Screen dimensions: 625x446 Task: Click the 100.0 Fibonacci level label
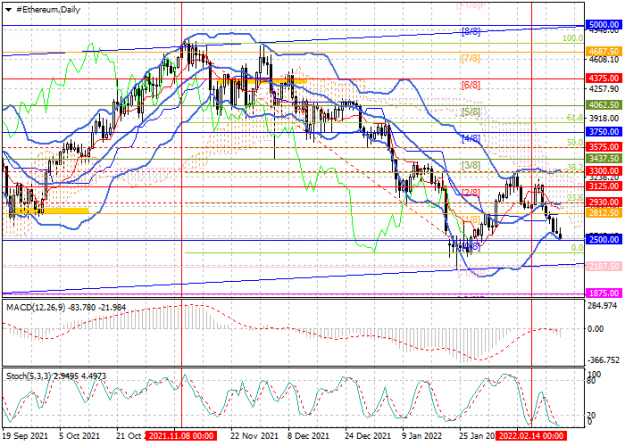pos(573,38)
